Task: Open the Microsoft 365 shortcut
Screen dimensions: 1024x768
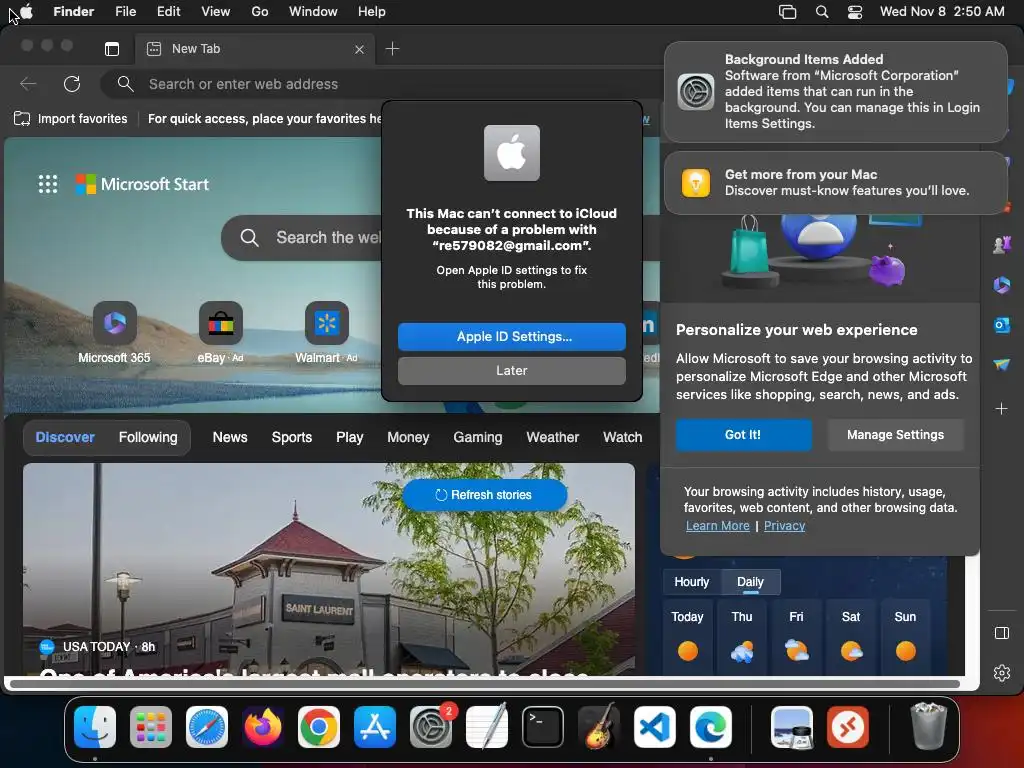Action: (x=114, y=333)
